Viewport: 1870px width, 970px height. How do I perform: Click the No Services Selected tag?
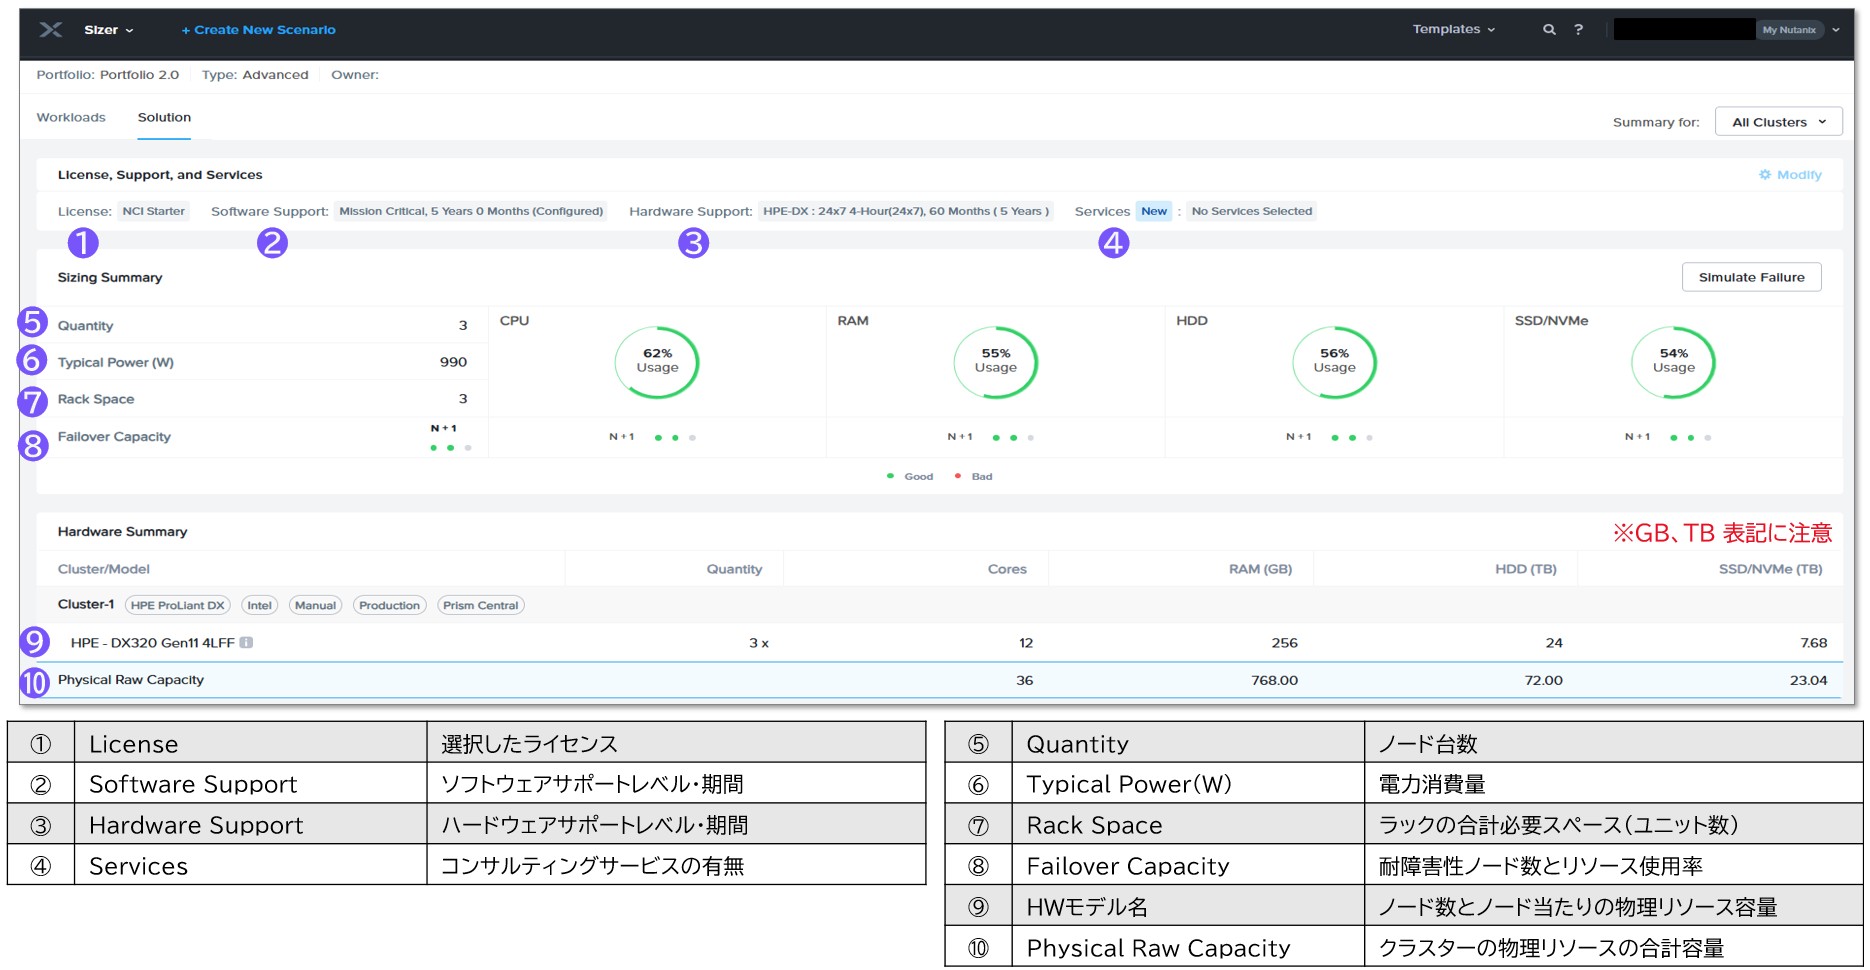tap(1251, 211)
